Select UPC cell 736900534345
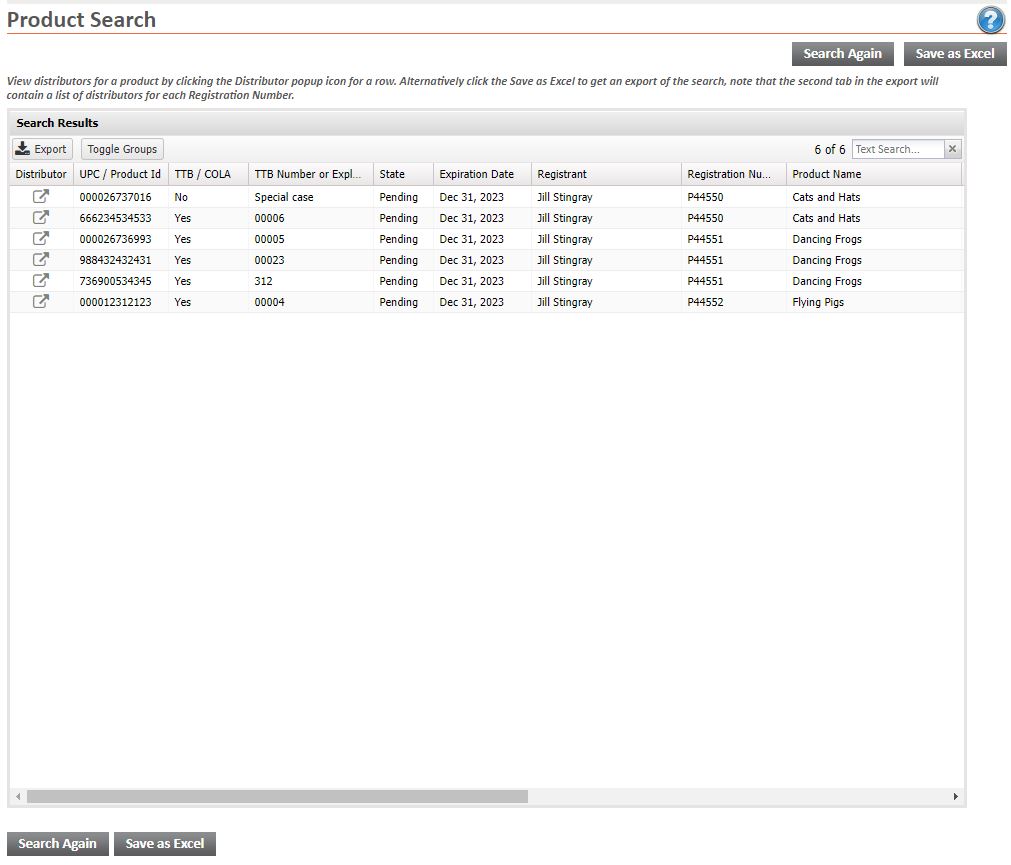The image size is (1011, 865). [x=121, y=281]
